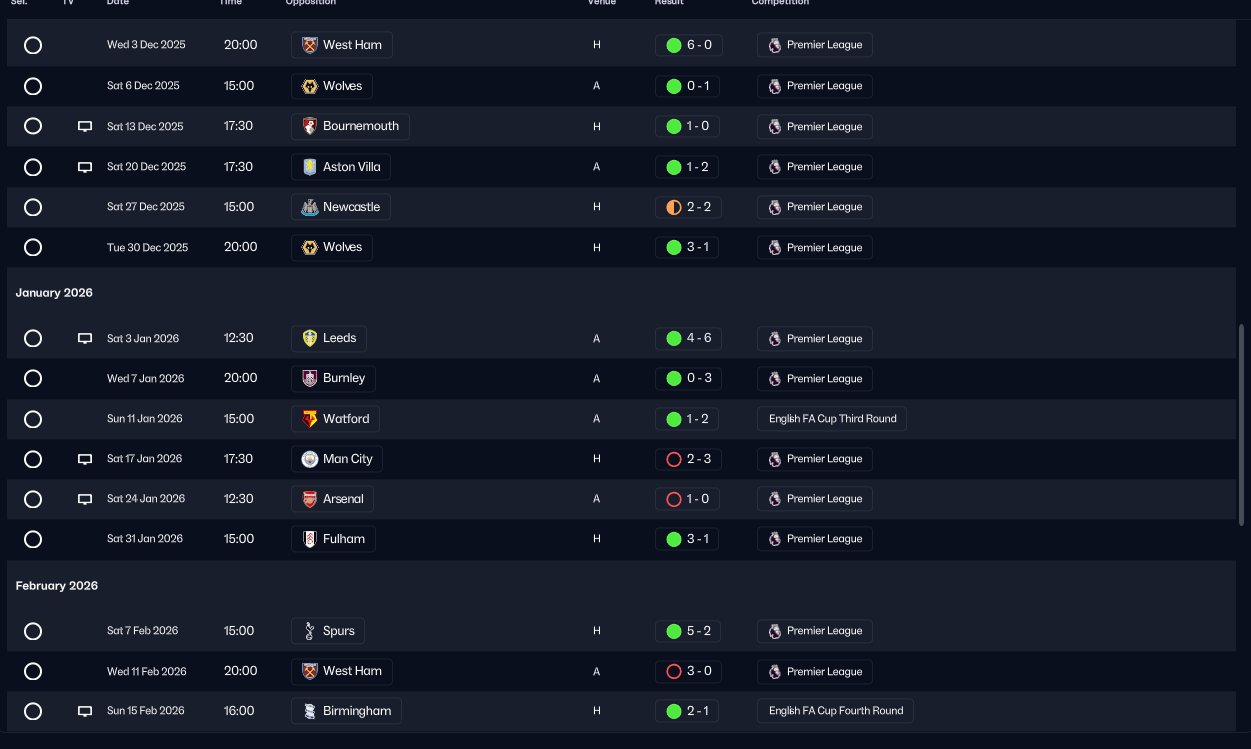
Task: Click the Leeds club crest icon
Action: [309, 338]
